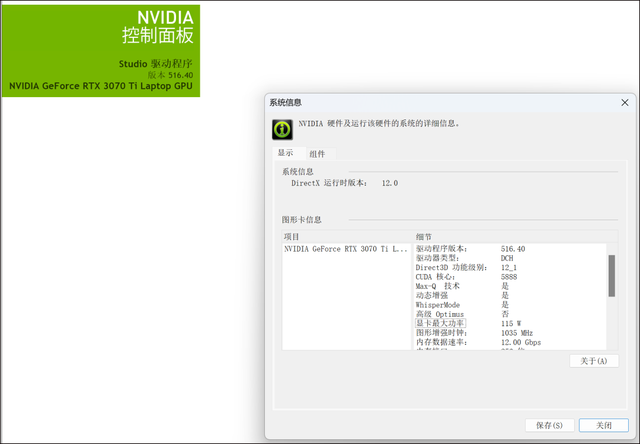Click the 项目 column header

coord(347,237)
